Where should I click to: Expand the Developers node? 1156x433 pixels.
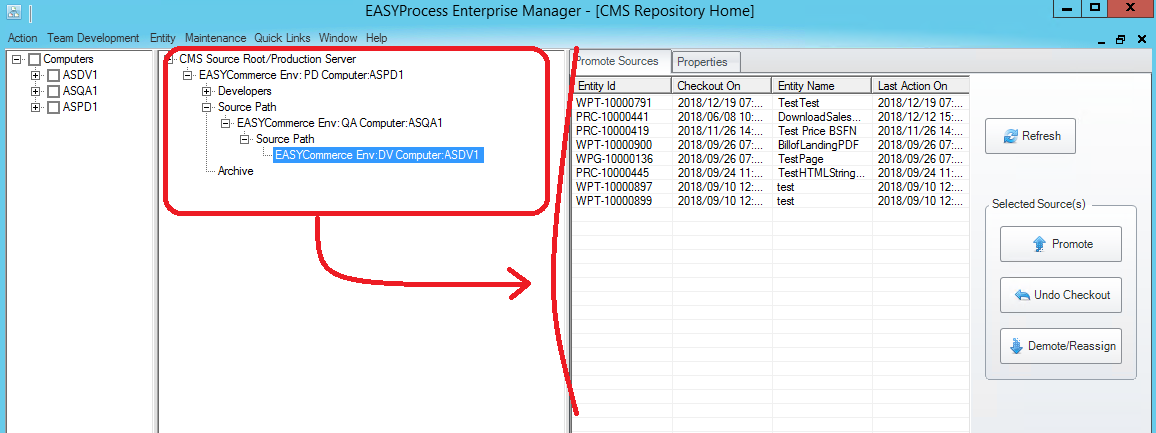point(206,91)
